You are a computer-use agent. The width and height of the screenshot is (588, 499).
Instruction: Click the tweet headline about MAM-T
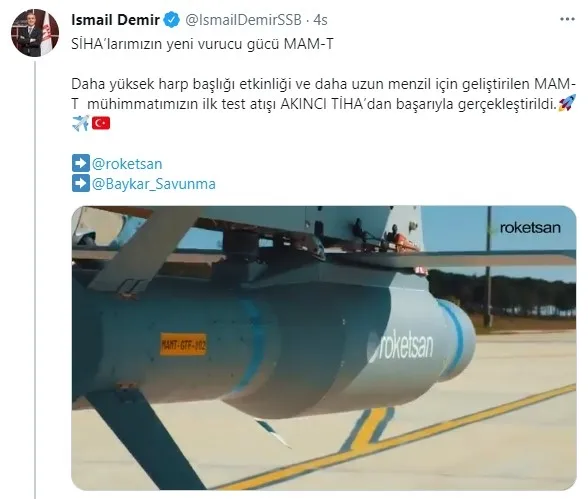(x=202, y=44)
